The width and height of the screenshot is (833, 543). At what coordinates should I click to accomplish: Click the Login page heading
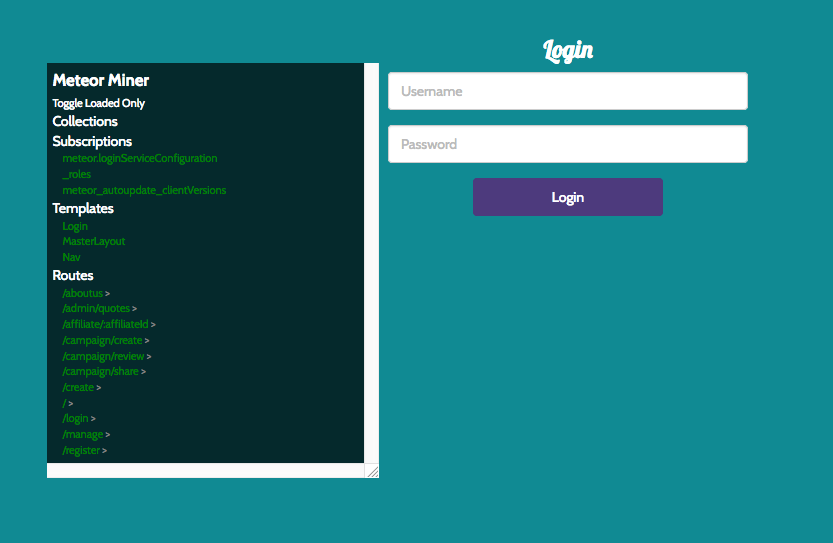(x=567, y=51)
